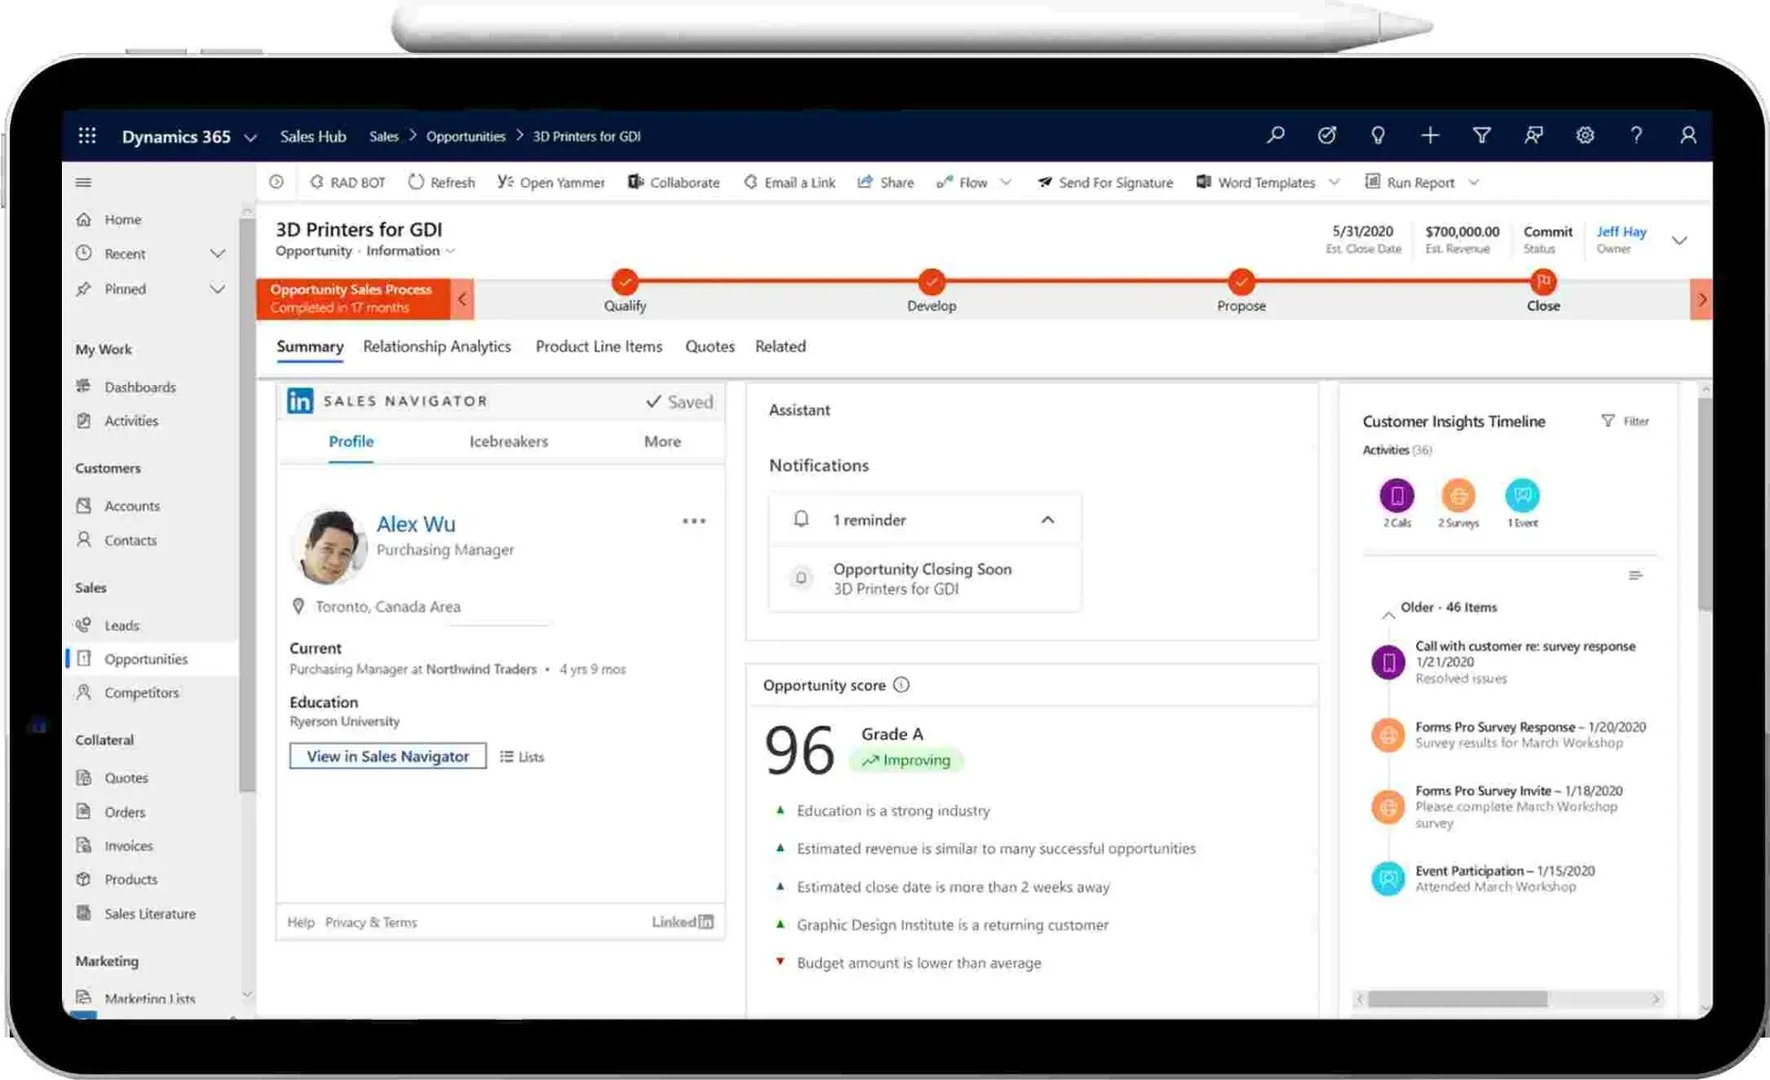Open the Run Report dropdown
Image resolution: width=1770 pixels, height=1080 pixels.
coord(1474,182)
